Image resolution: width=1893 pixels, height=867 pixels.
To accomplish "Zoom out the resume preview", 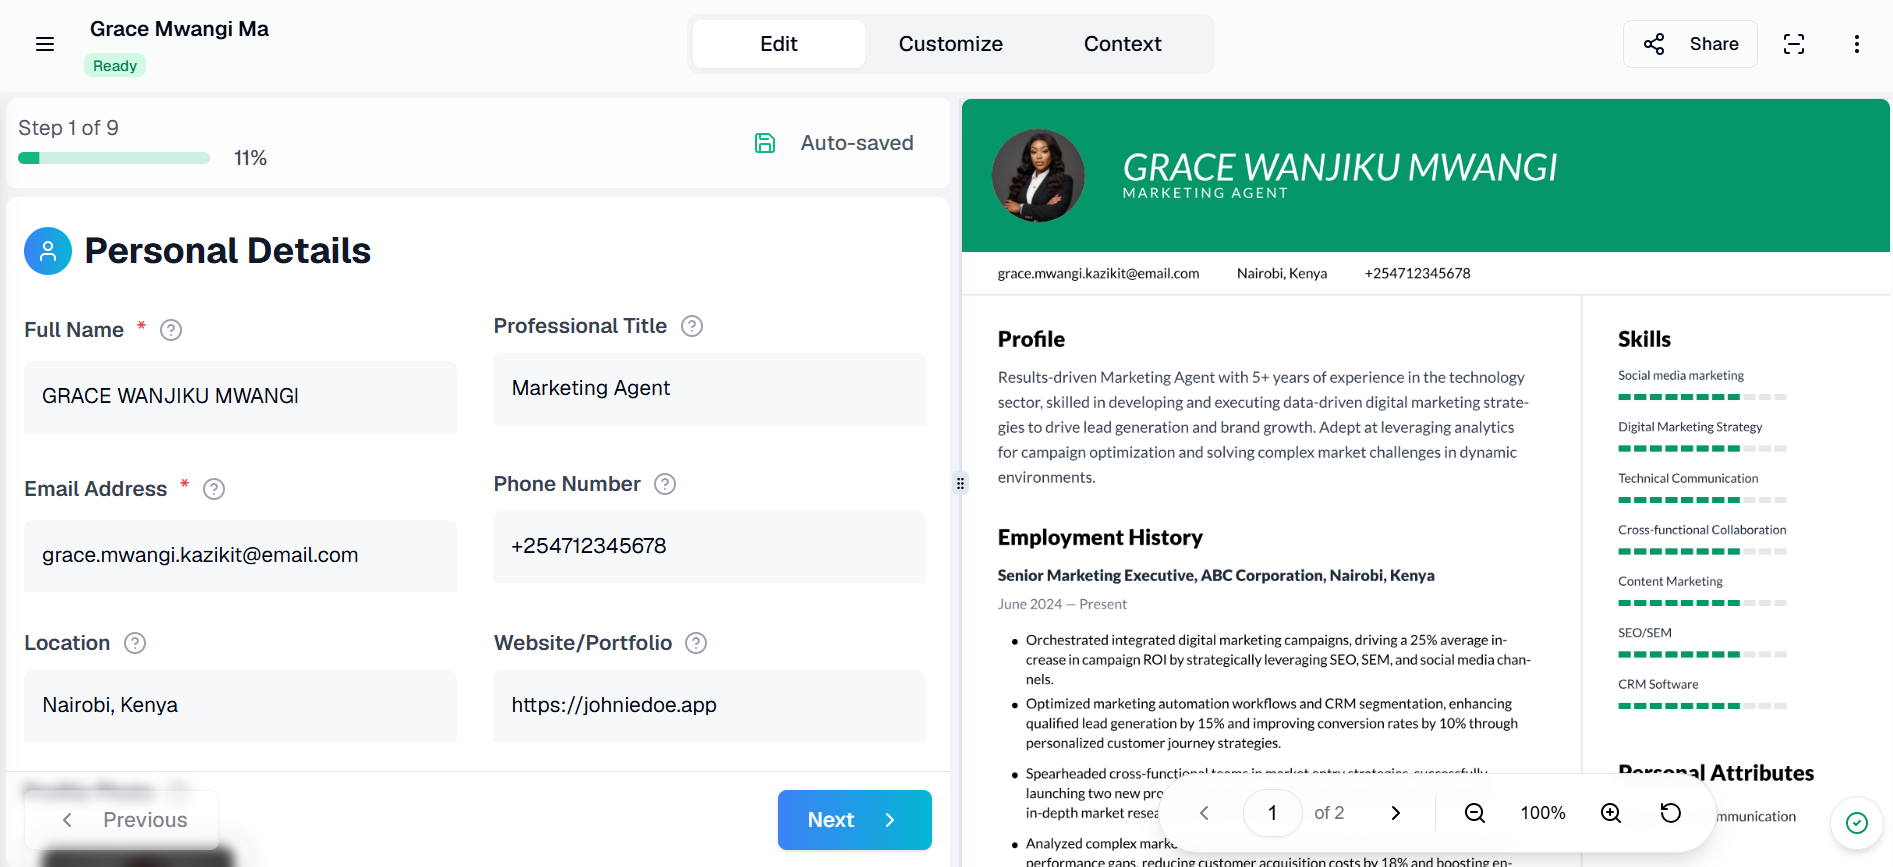I will point(1475,813).
